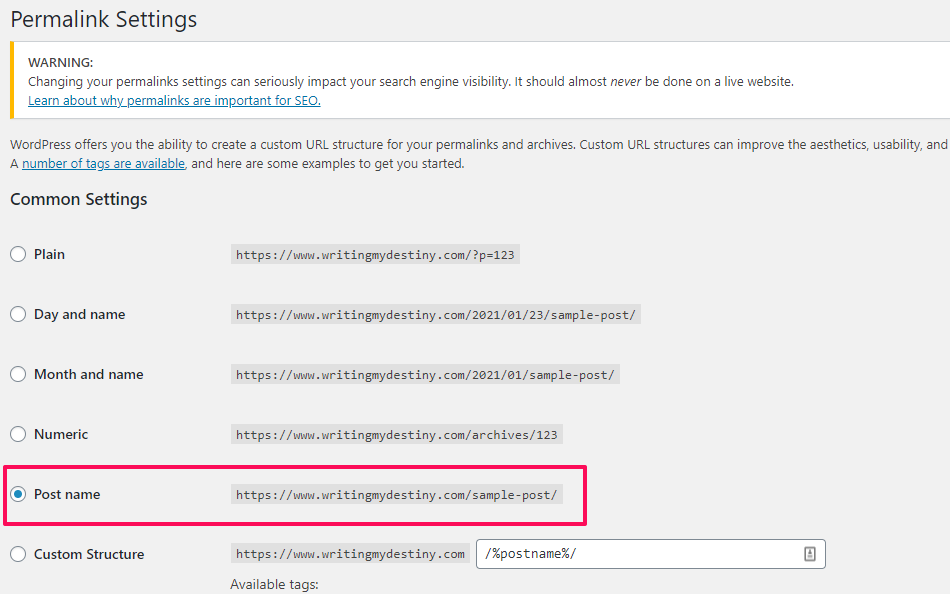
Task: Enable the Month and name radio button
Action: click(18, 374)
